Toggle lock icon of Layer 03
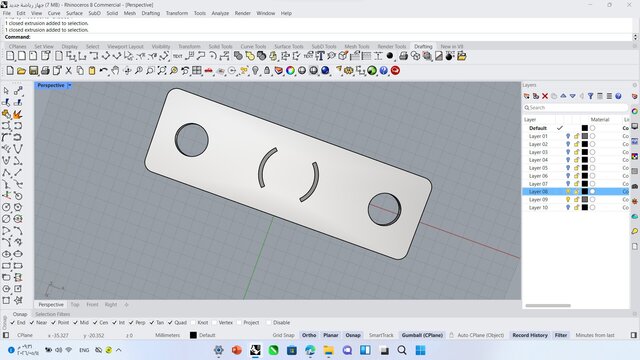The image size is (640, 360). [576, 152]
